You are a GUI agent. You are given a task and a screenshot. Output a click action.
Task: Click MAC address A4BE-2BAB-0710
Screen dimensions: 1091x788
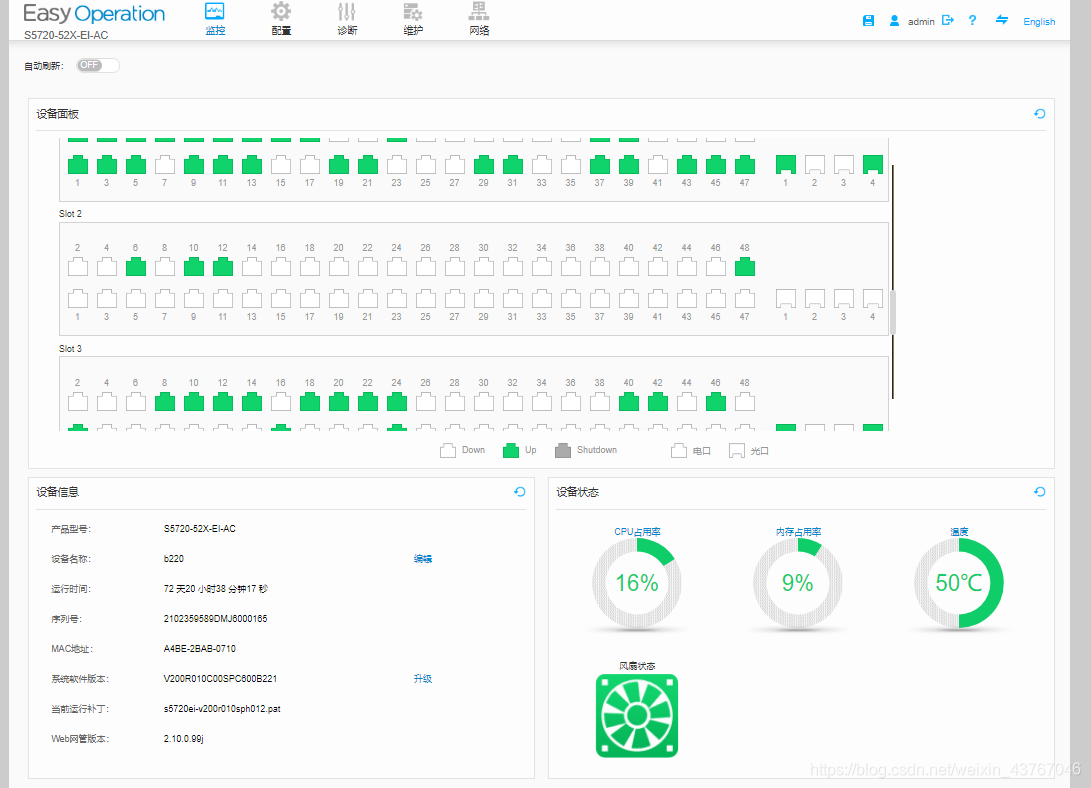[x=200, y=649]
